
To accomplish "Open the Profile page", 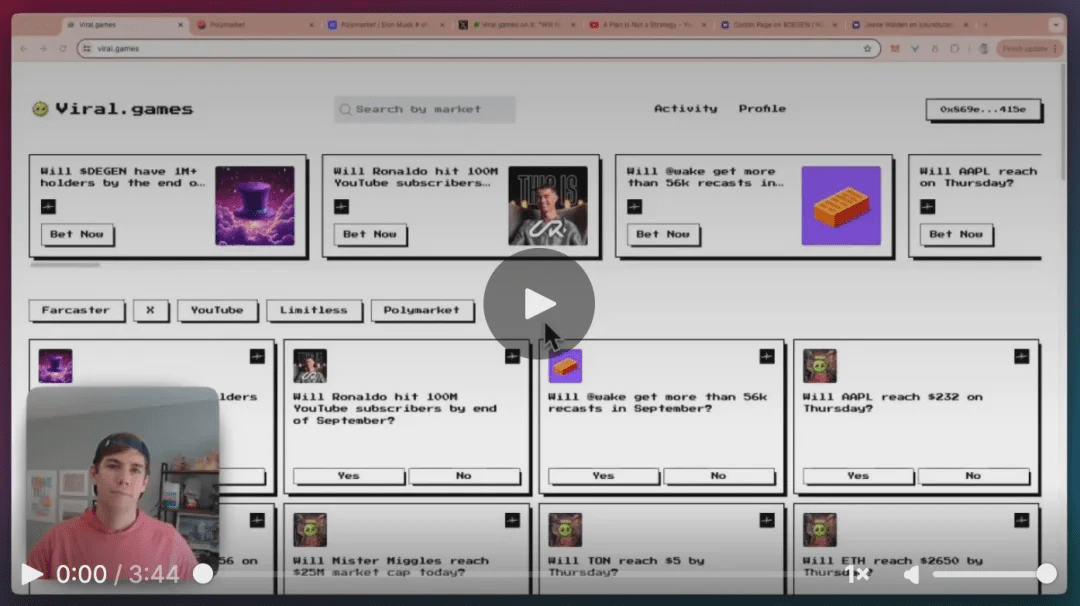I will coord(762,109).
